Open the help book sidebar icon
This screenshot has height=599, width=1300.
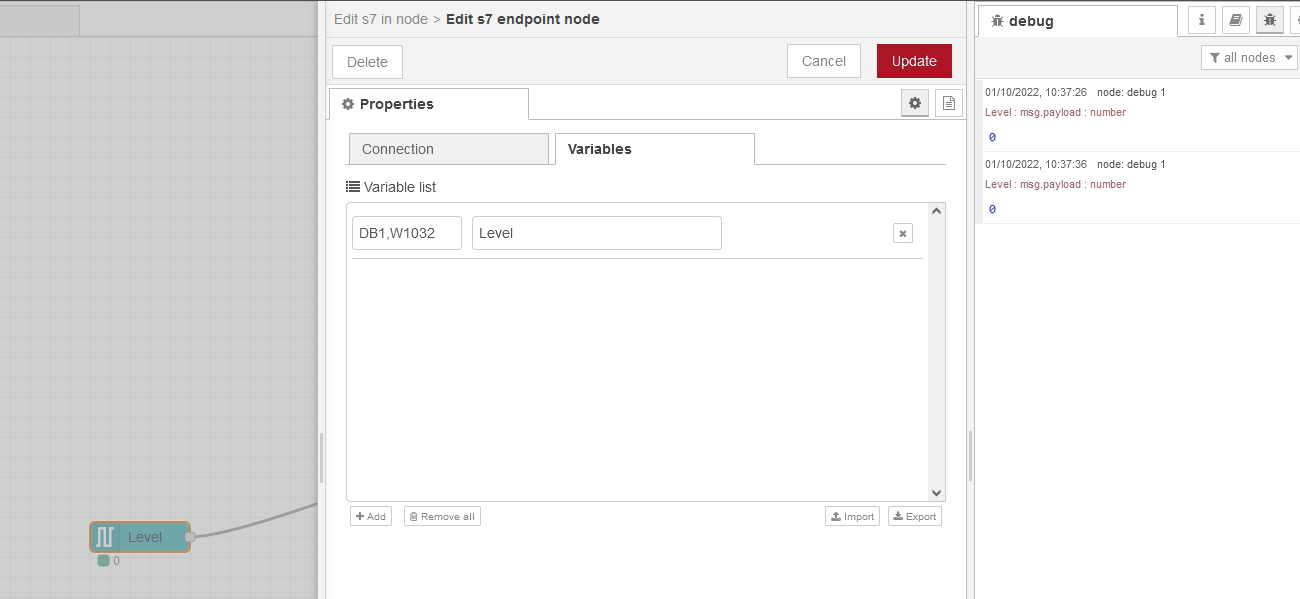coord(1236,20)
